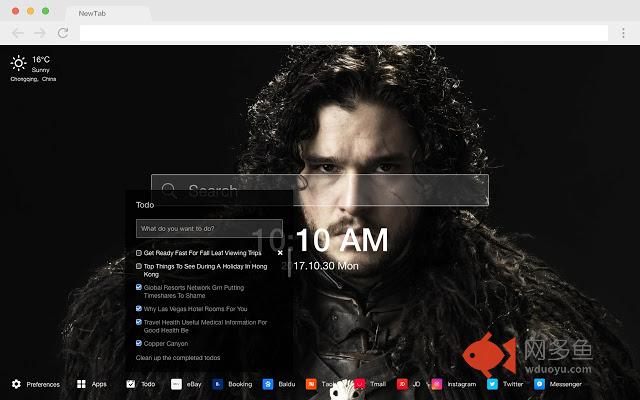Image resolution: width=640 pixels, height=400 pixels.
Task: Uncheck the Copper Canyon todo
Action: (139, 343)
